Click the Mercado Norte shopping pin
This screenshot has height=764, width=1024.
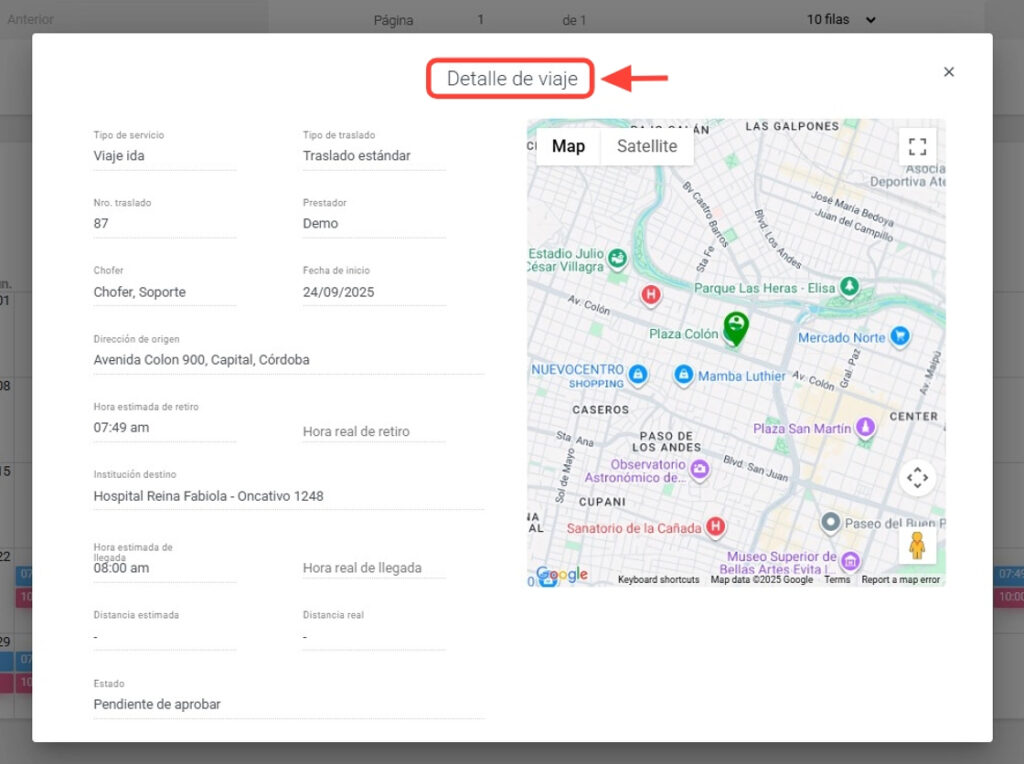tap(900, 337)
